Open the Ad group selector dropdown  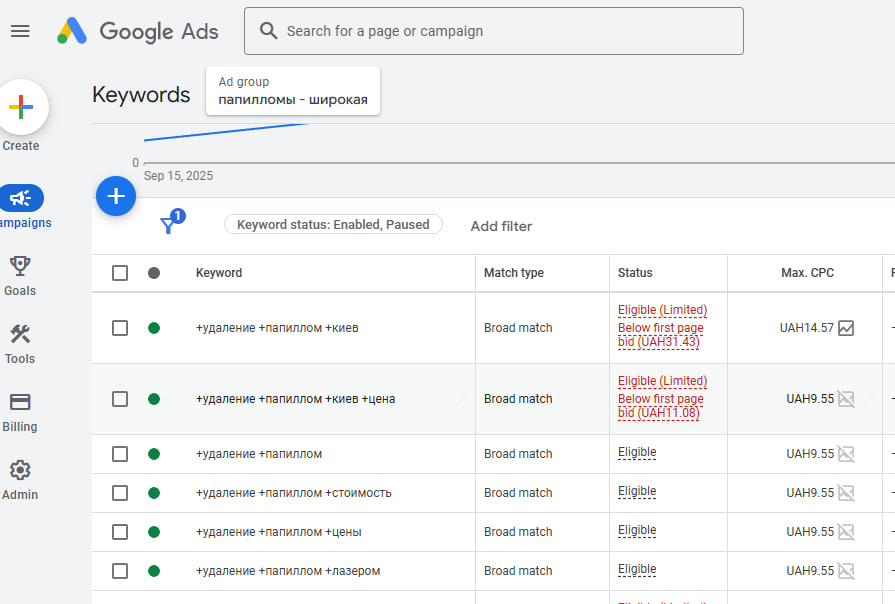[293, 91]
